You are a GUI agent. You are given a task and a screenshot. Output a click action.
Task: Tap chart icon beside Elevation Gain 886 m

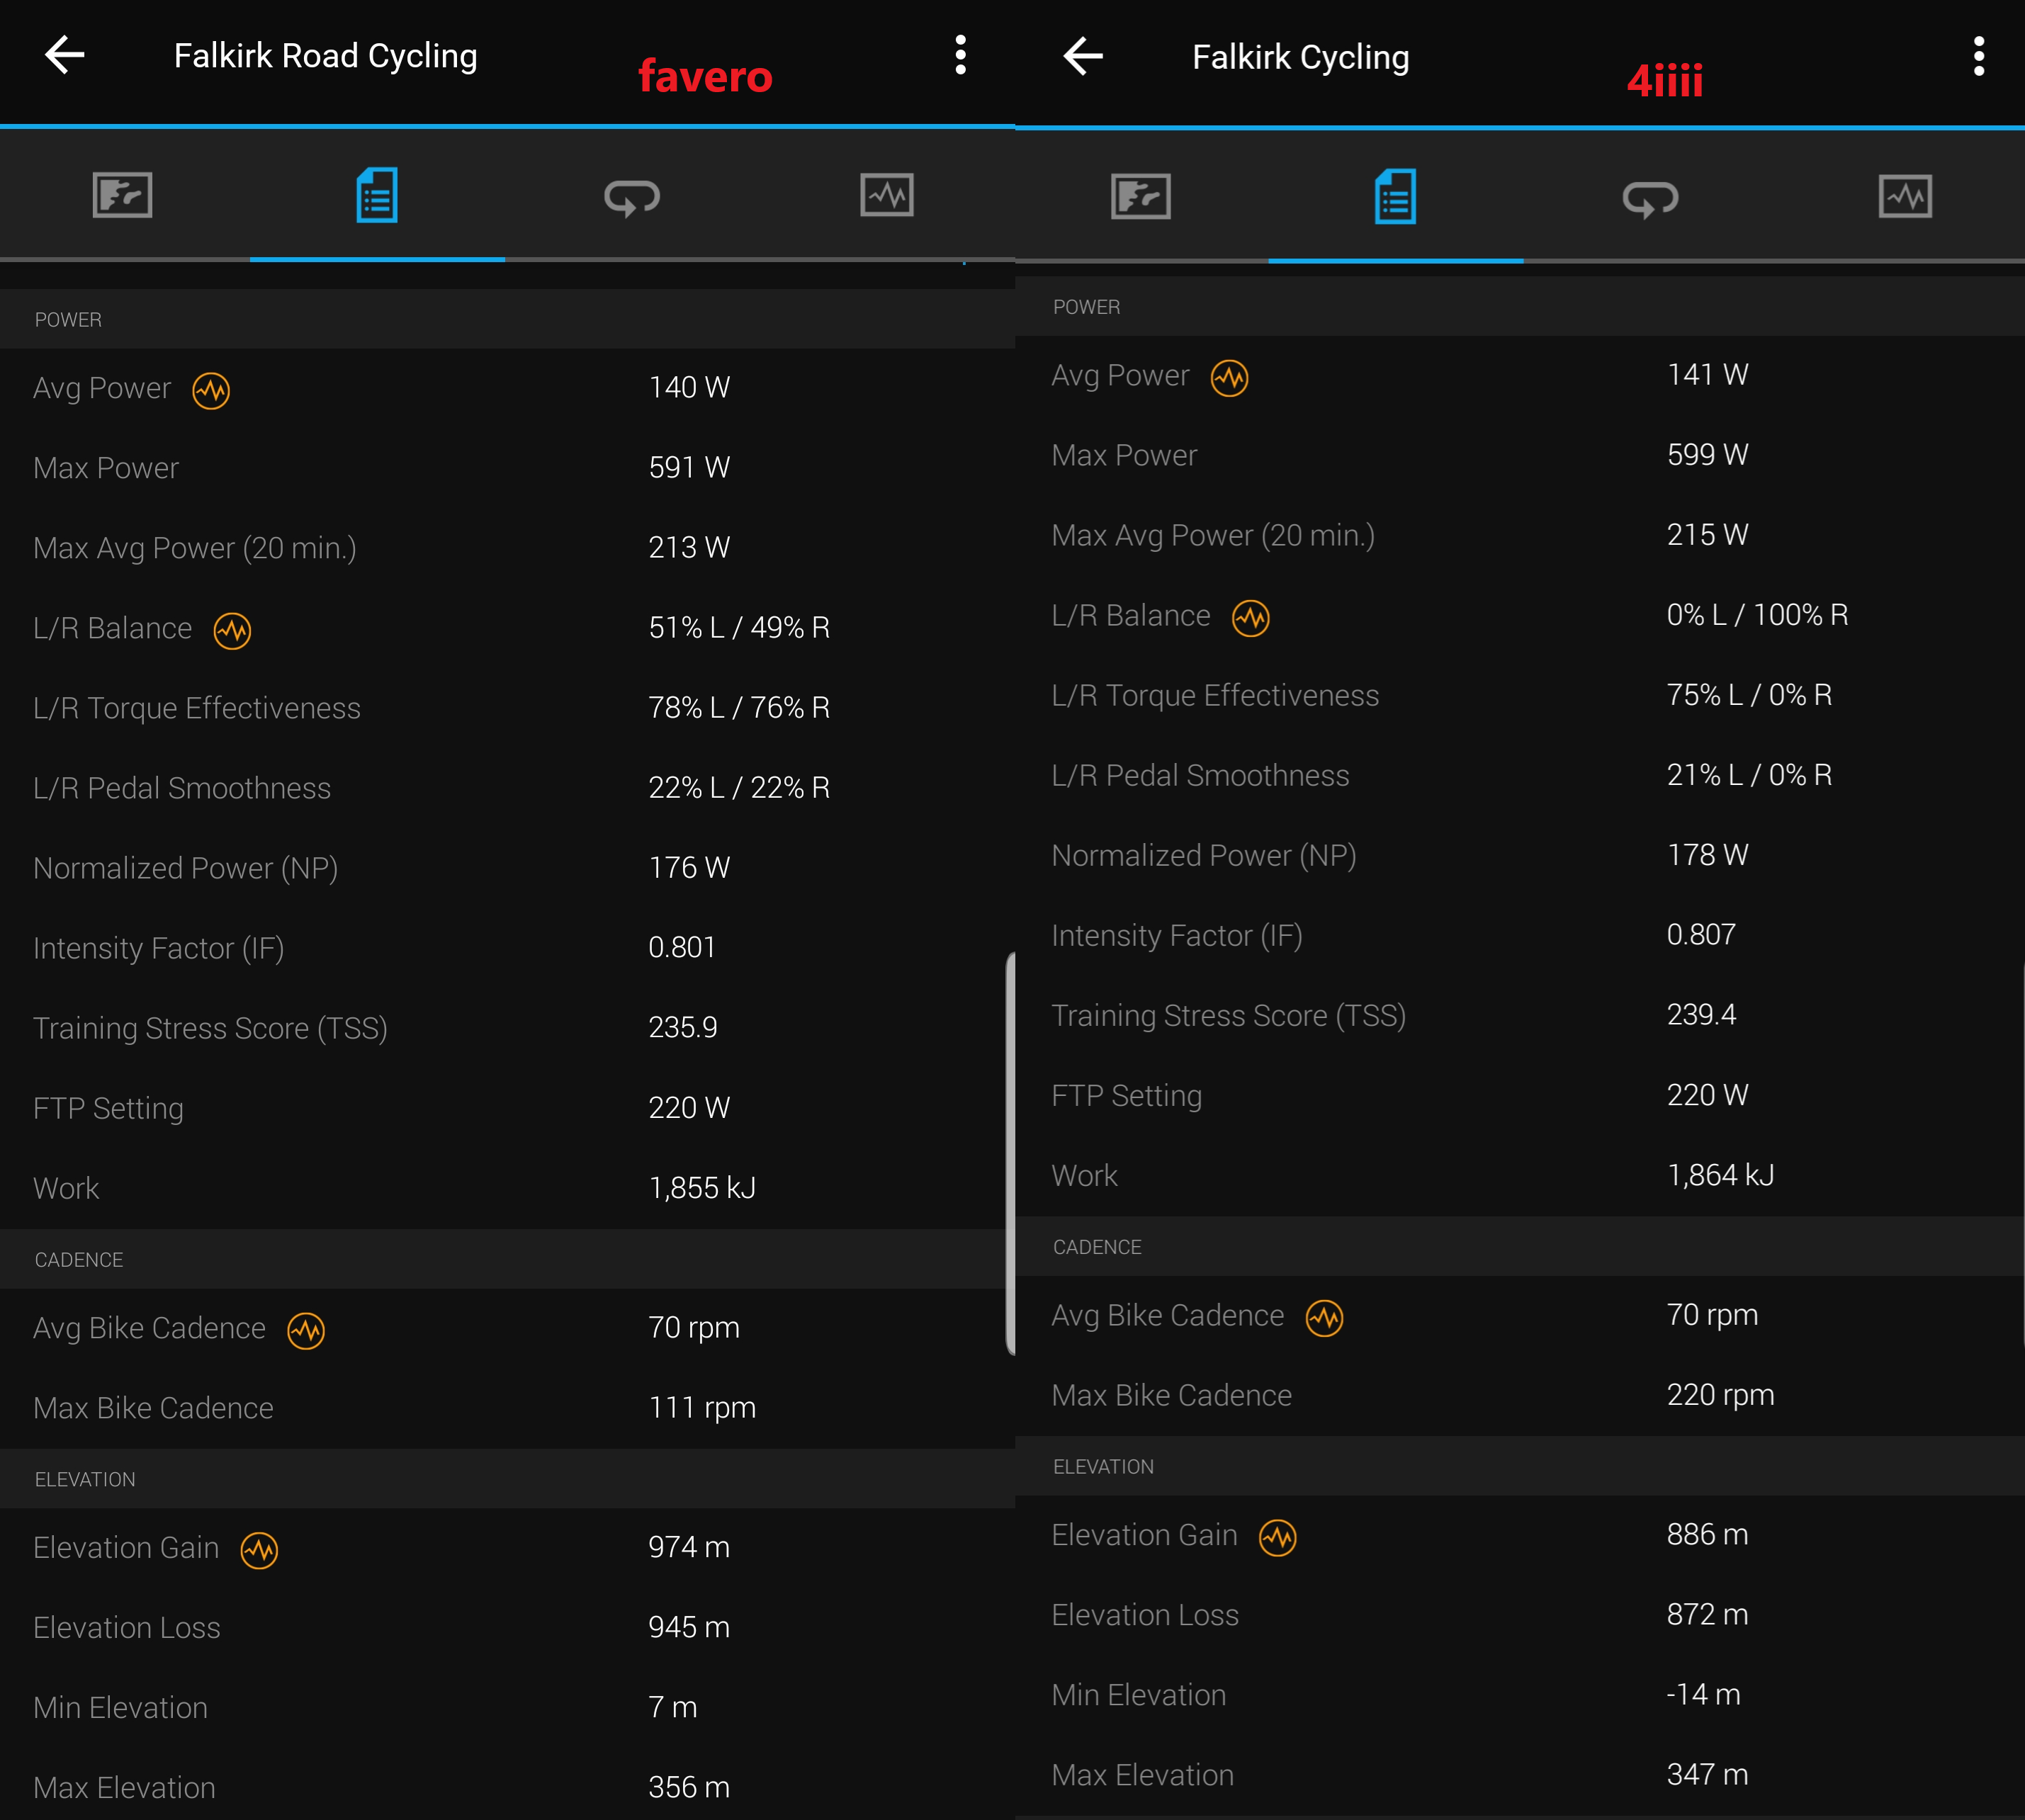1277,1537
